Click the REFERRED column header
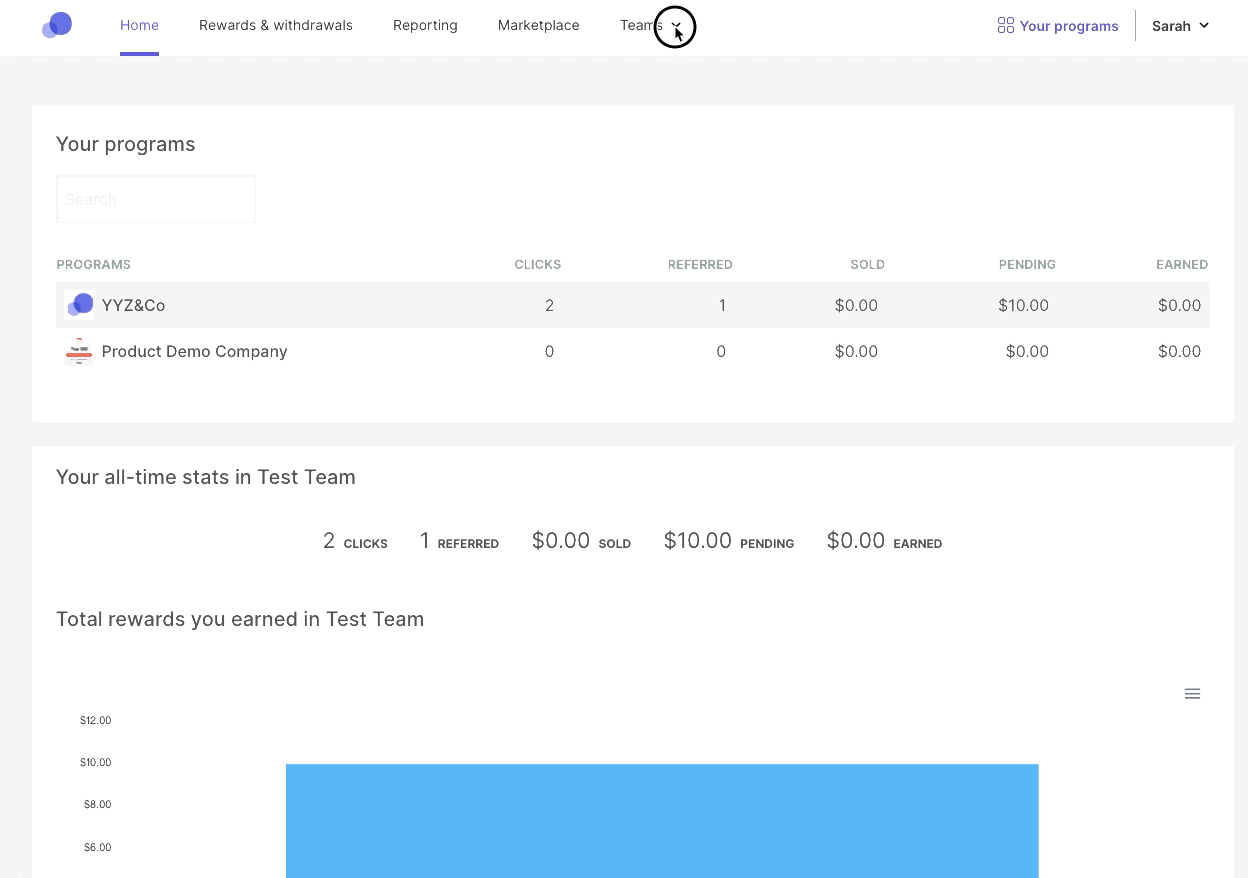 point(700,265)
